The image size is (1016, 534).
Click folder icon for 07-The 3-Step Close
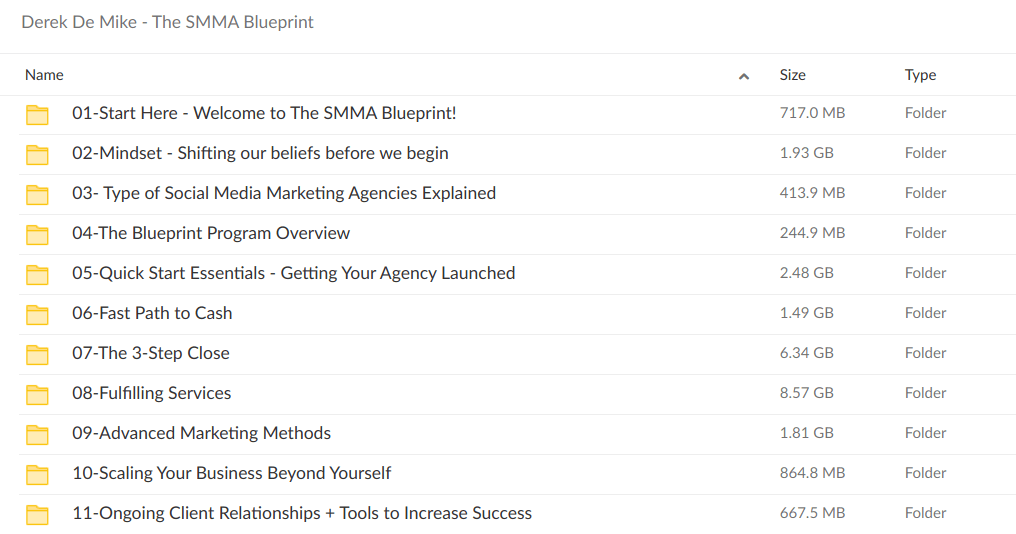pyautogui.click(x=37, y=354)
